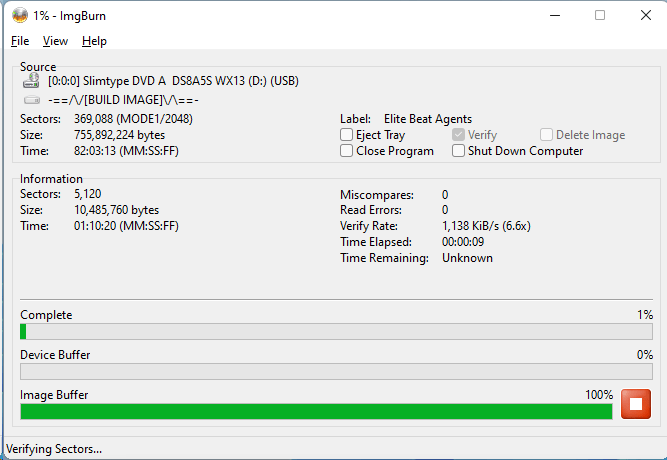This screenshot has height=460, width=667.
Task: Click the 10,485,760 bytes size value
Action: [x=117, y=210]
